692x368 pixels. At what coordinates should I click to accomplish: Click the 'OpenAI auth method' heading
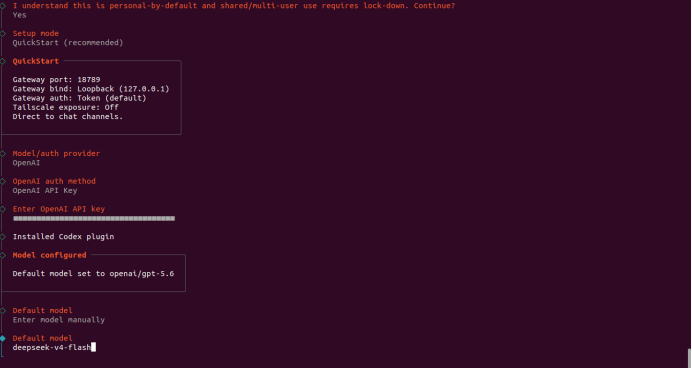tap(54, 181)
